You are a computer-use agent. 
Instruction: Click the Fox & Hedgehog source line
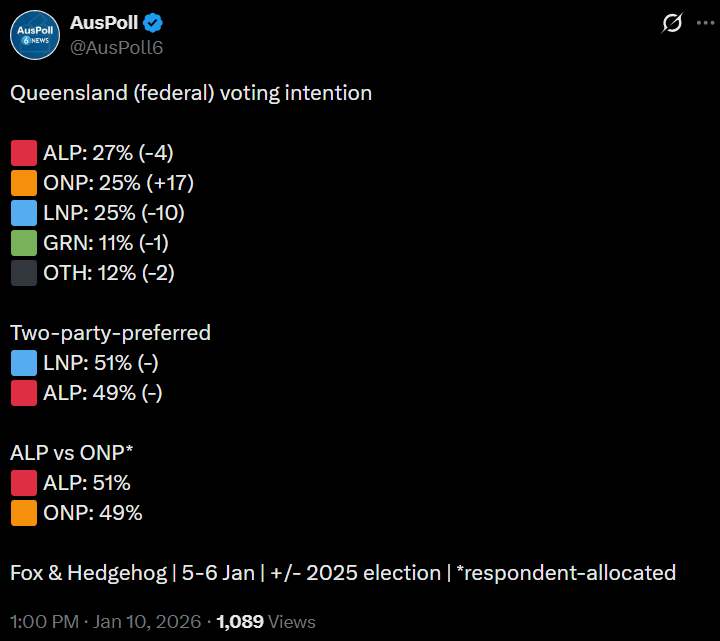[343, 573]
